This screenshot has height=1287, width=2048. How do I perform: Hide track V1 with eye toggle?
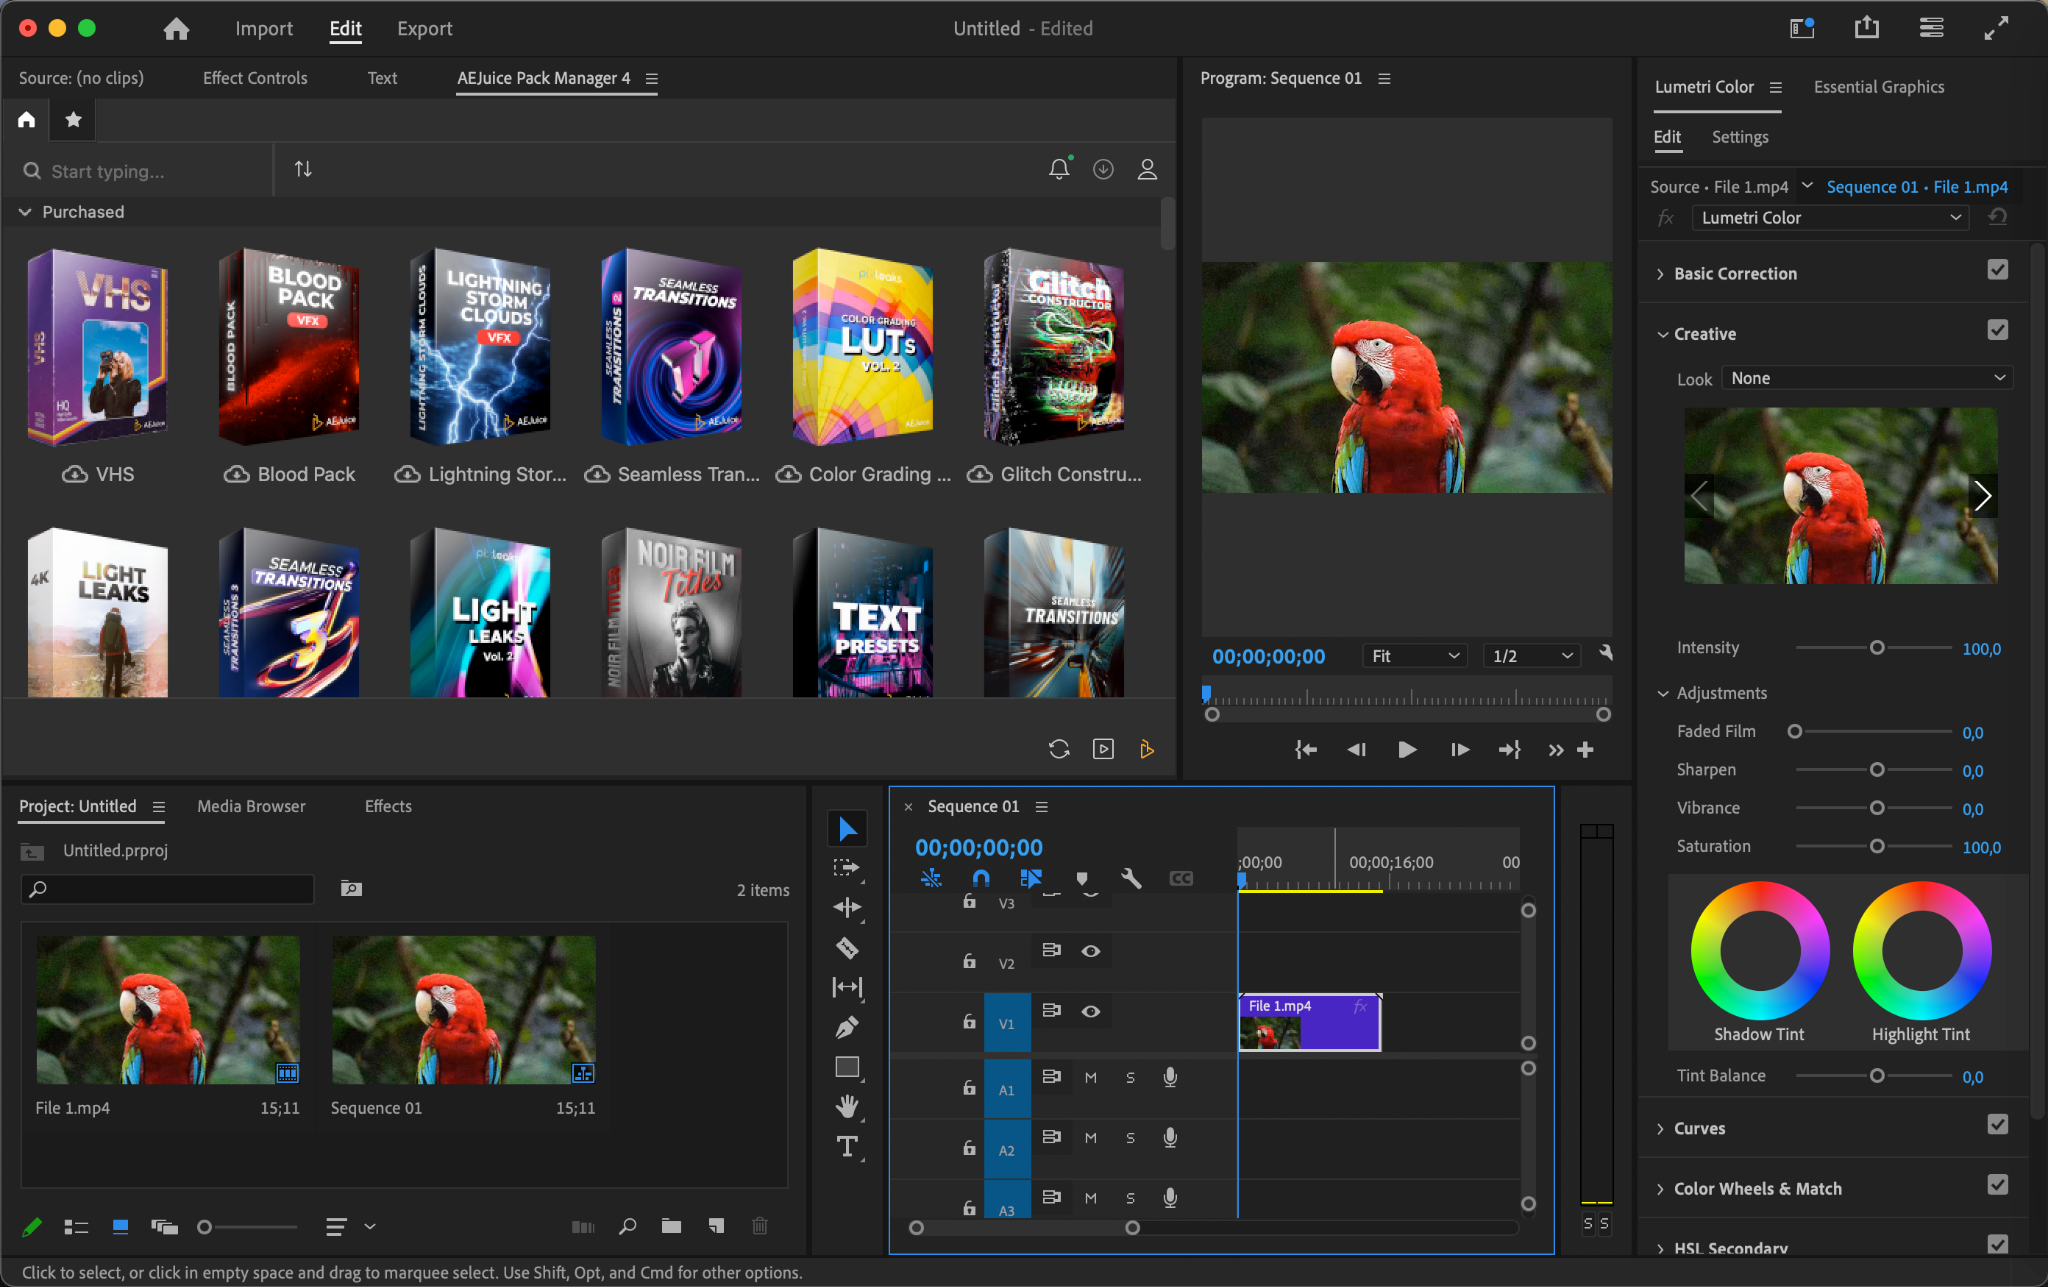1091,1011
